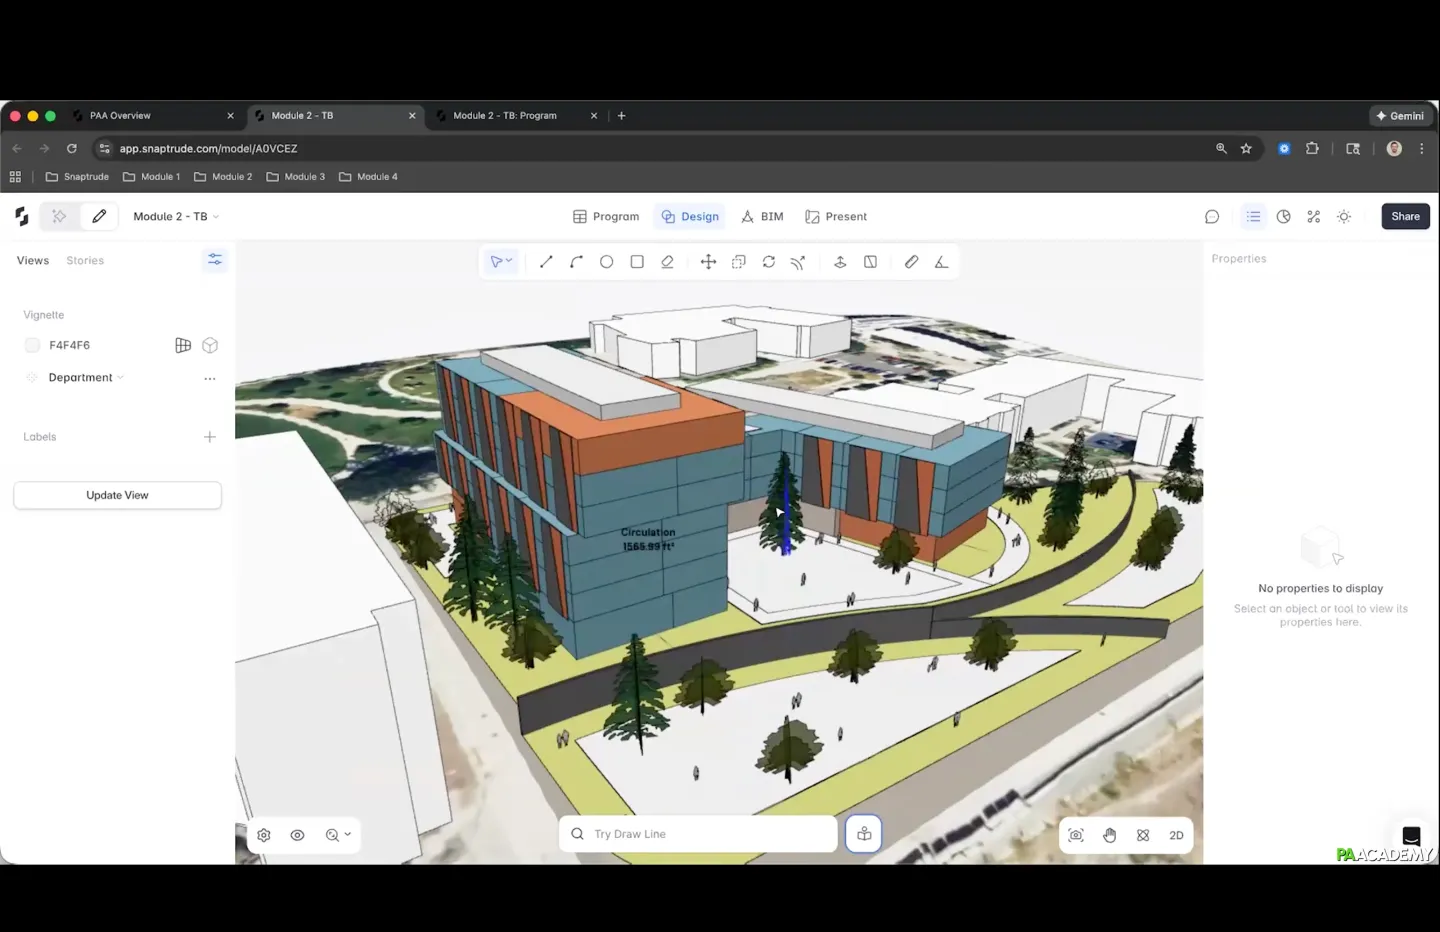Choose the Circle shape tool
This screenshot has width=1440, height=932.
[606, 262]
